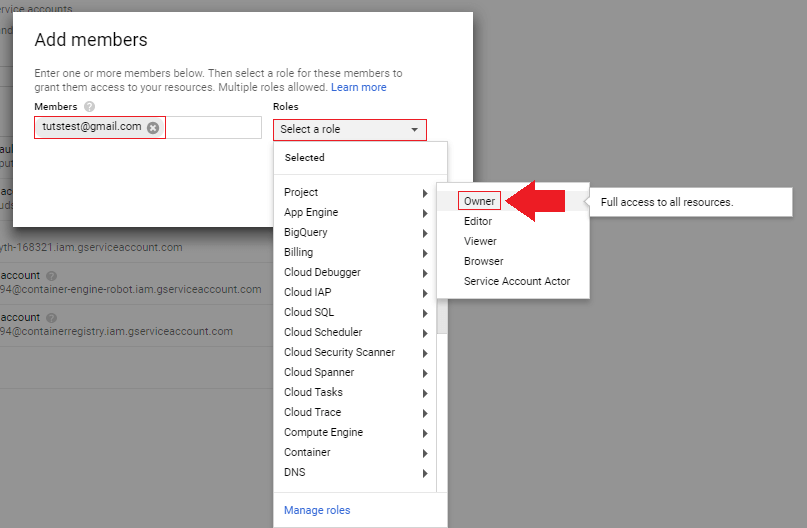The image size is (807, 528).
Task: Click the Selected header in roles list
Action: (x=305, y=157)
